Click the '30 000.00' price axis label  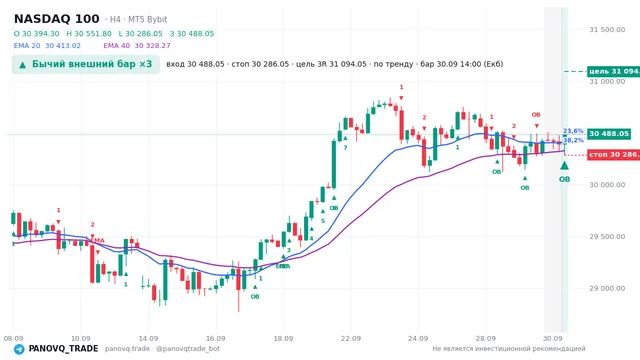607,184
